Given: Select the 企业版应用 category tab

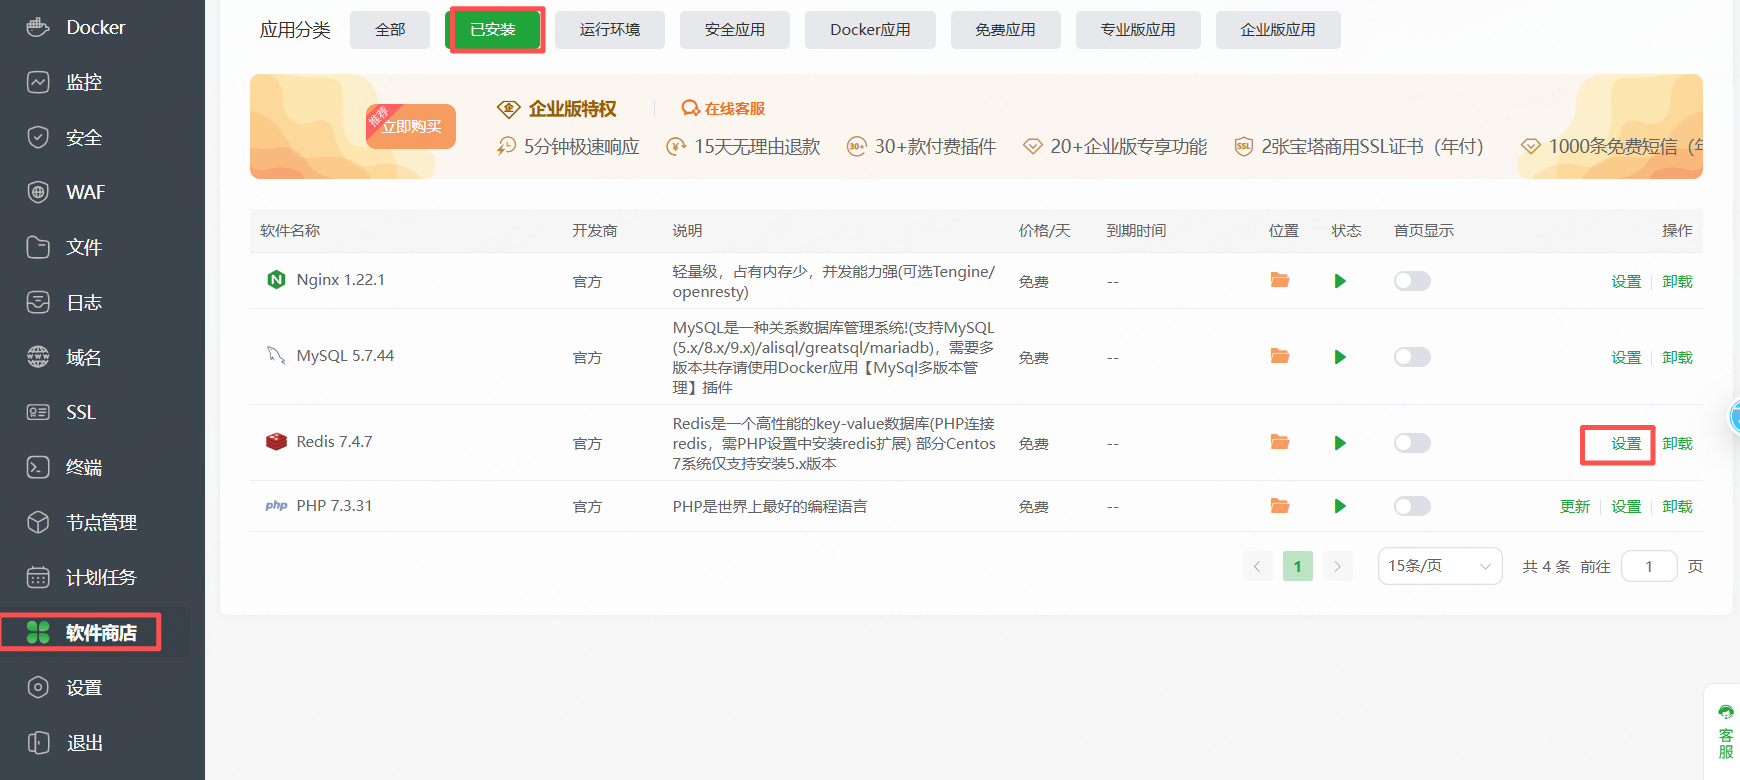Looking at the screenshot, I should (1278, 30).
